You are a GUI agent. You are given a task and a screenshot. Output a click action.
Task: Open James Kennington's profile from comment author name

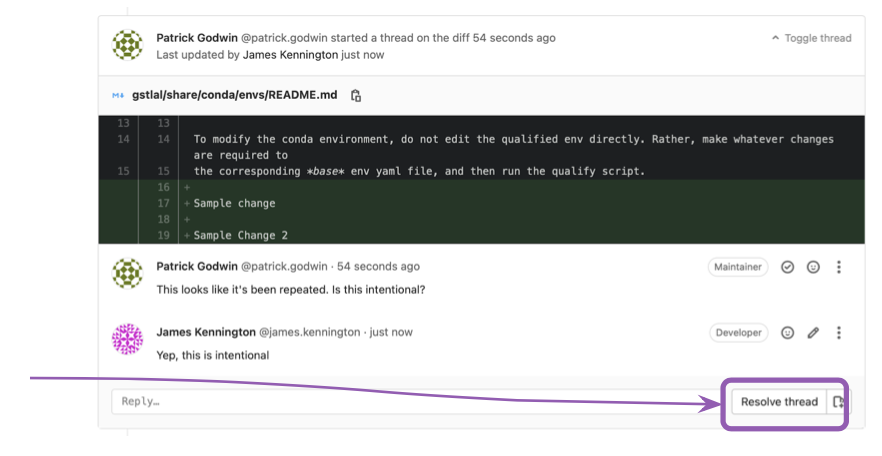(206, 332)
